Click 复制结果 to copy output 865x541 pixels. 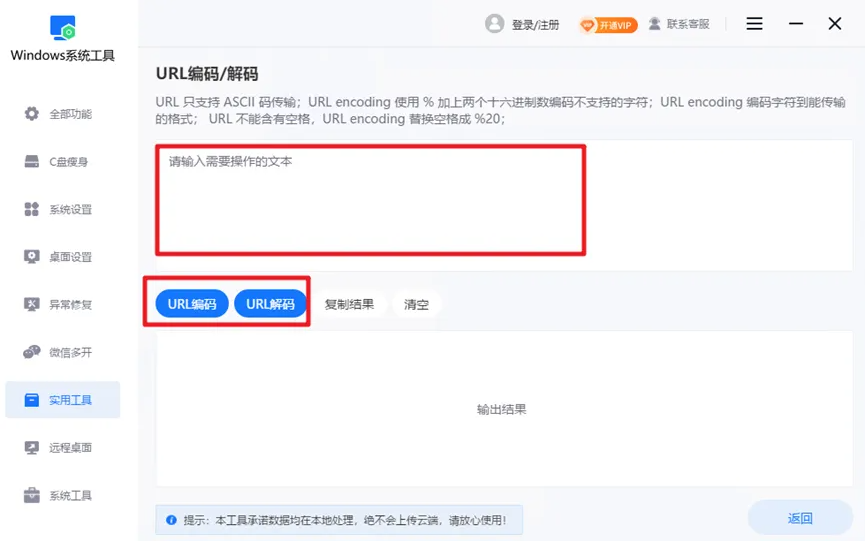click(349, 304)
